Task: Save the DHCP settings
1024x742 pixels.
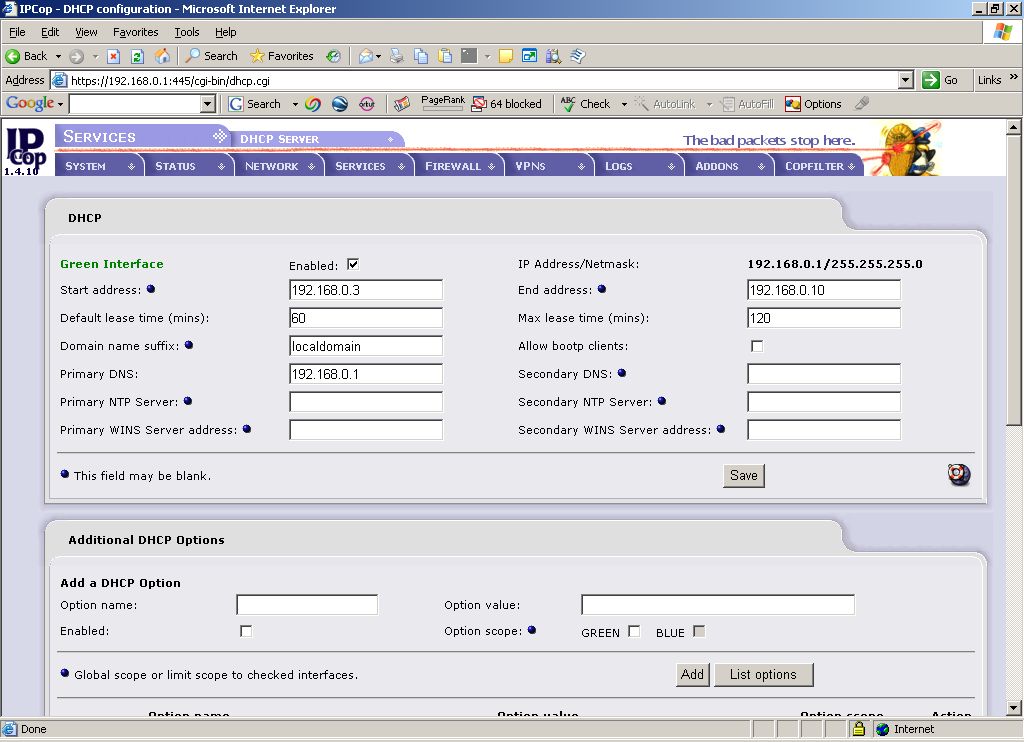Action: 744,476
